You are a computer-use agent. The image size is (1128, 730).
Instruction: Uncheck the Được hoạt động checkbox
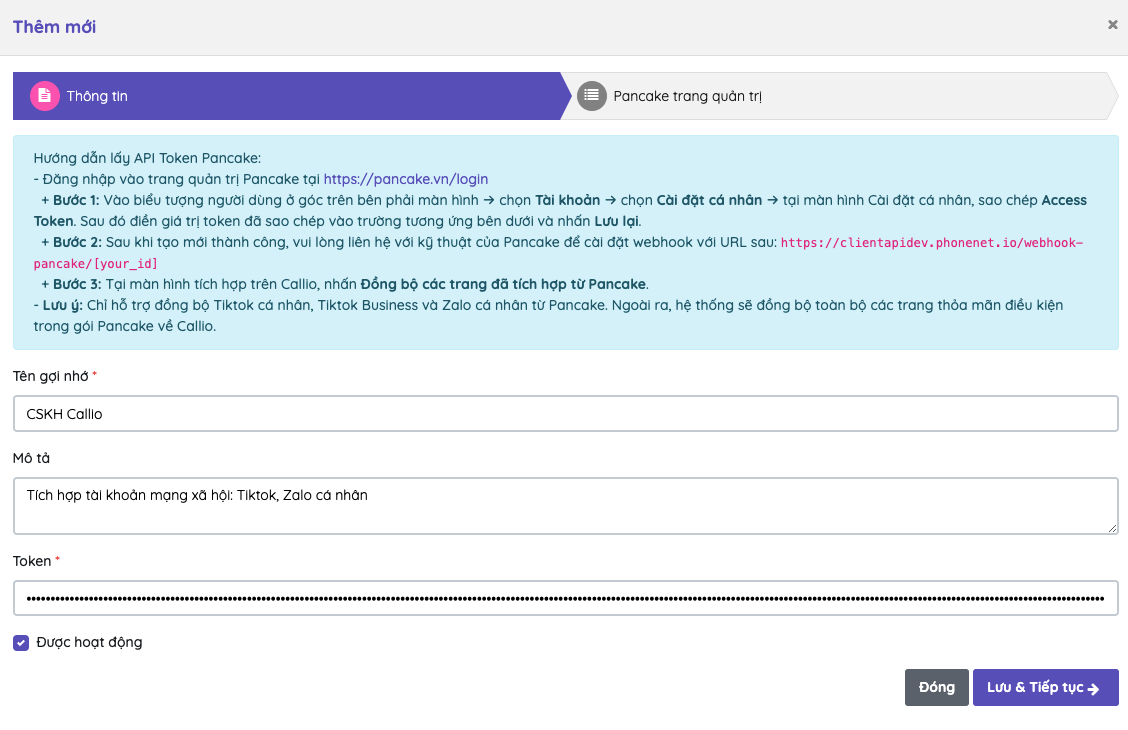pyautogui.click(x=21, y=643)
